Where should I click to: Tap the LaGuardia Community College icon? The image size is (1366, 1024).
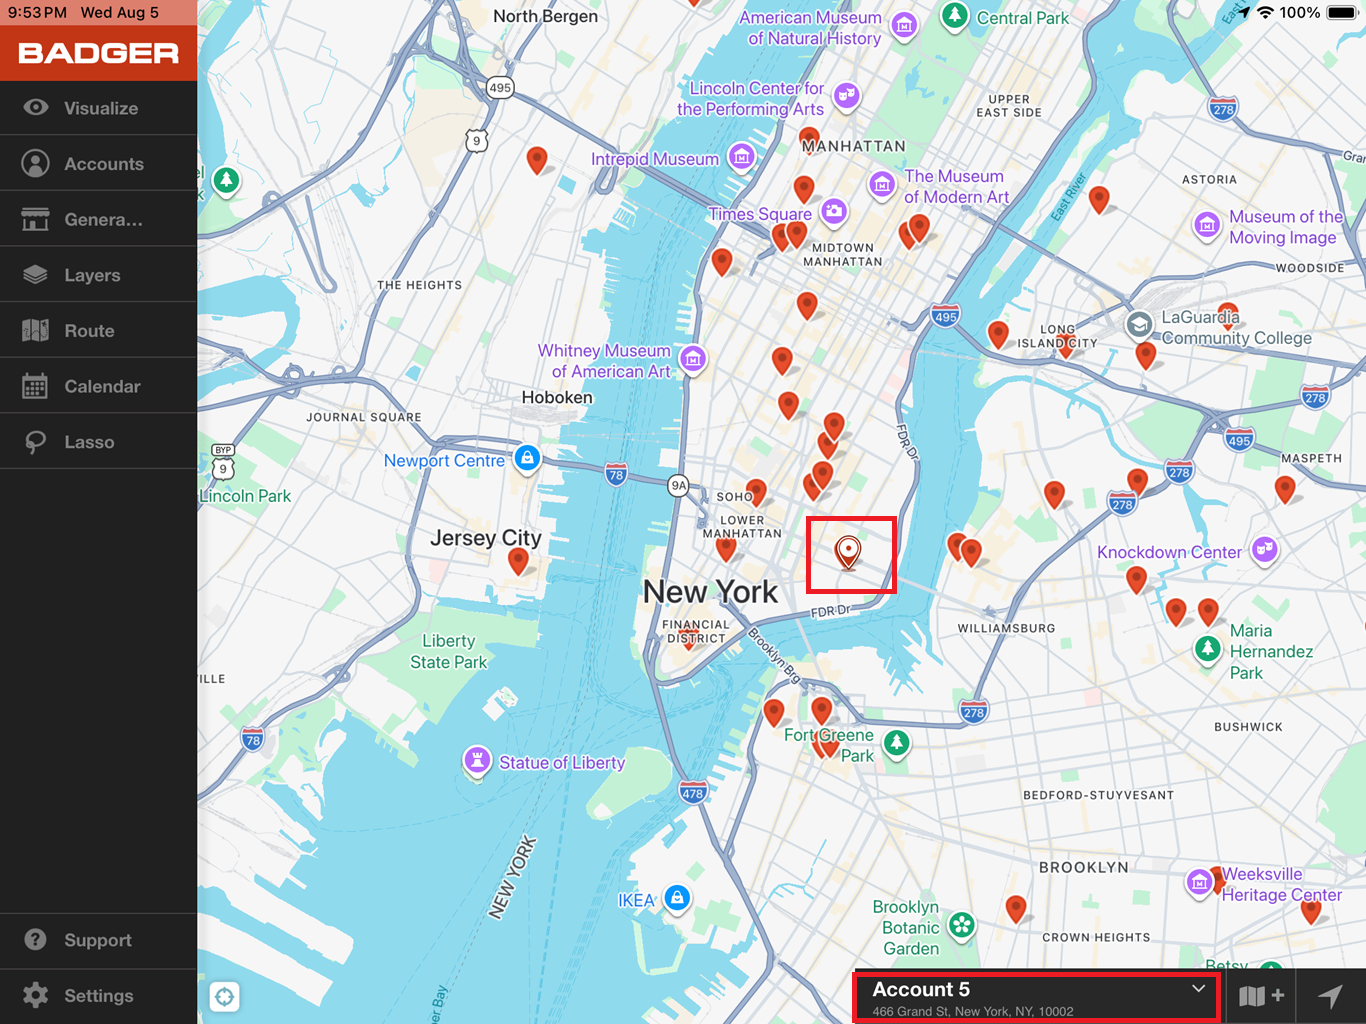(1139, 326)
